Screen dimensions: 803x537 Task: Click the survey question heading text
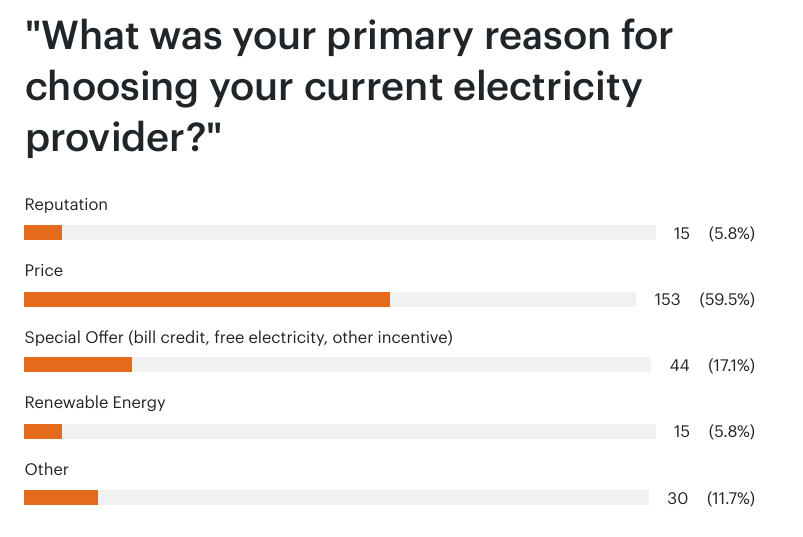[x=348, y=86]
